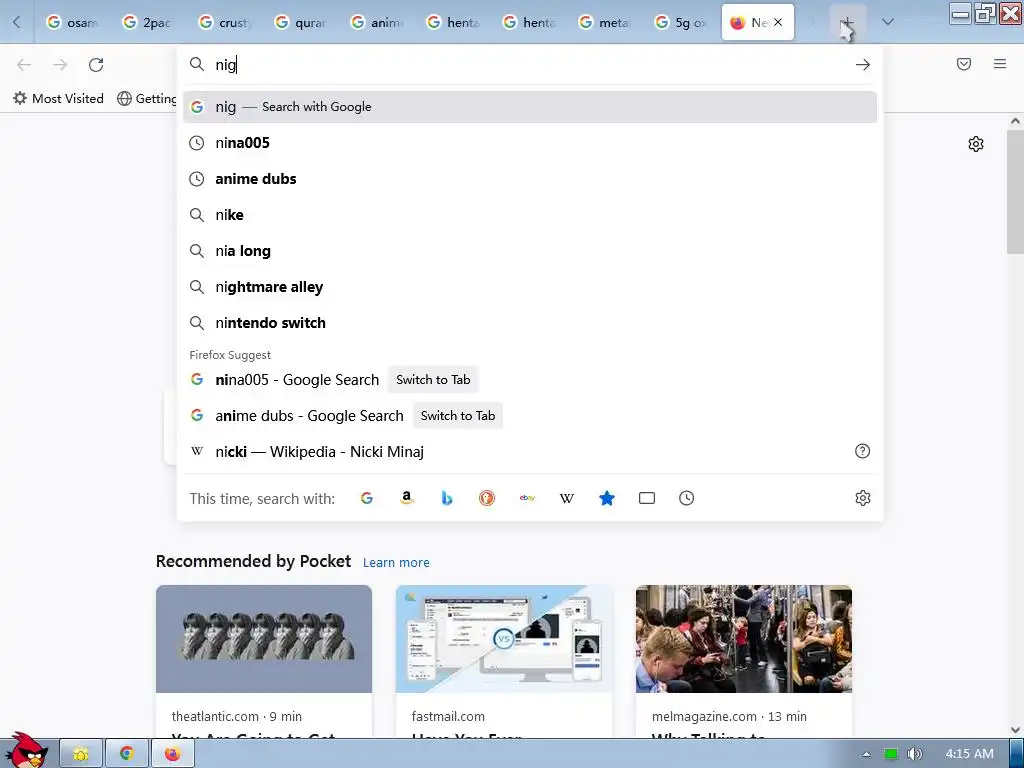Screen dimensions: 1024x768
Task: Search this time with Google icon
Action: pyautogui.click(x=367, y=498)
